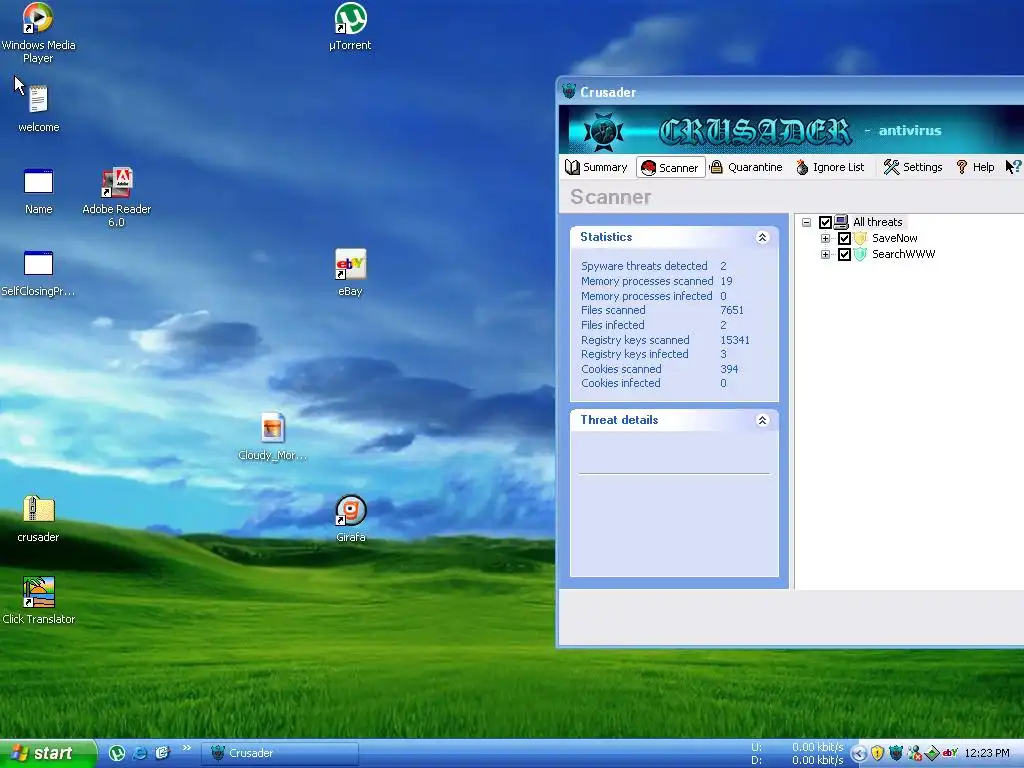
Task: Switch to the Summary tab
Action: (x=596, y=167)
